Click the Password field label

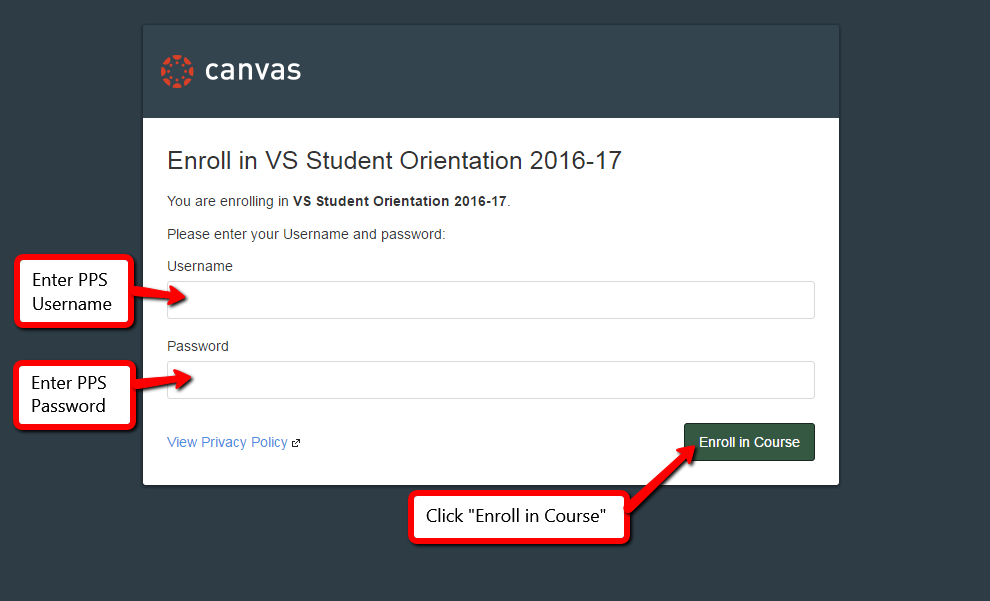[198, 346]
